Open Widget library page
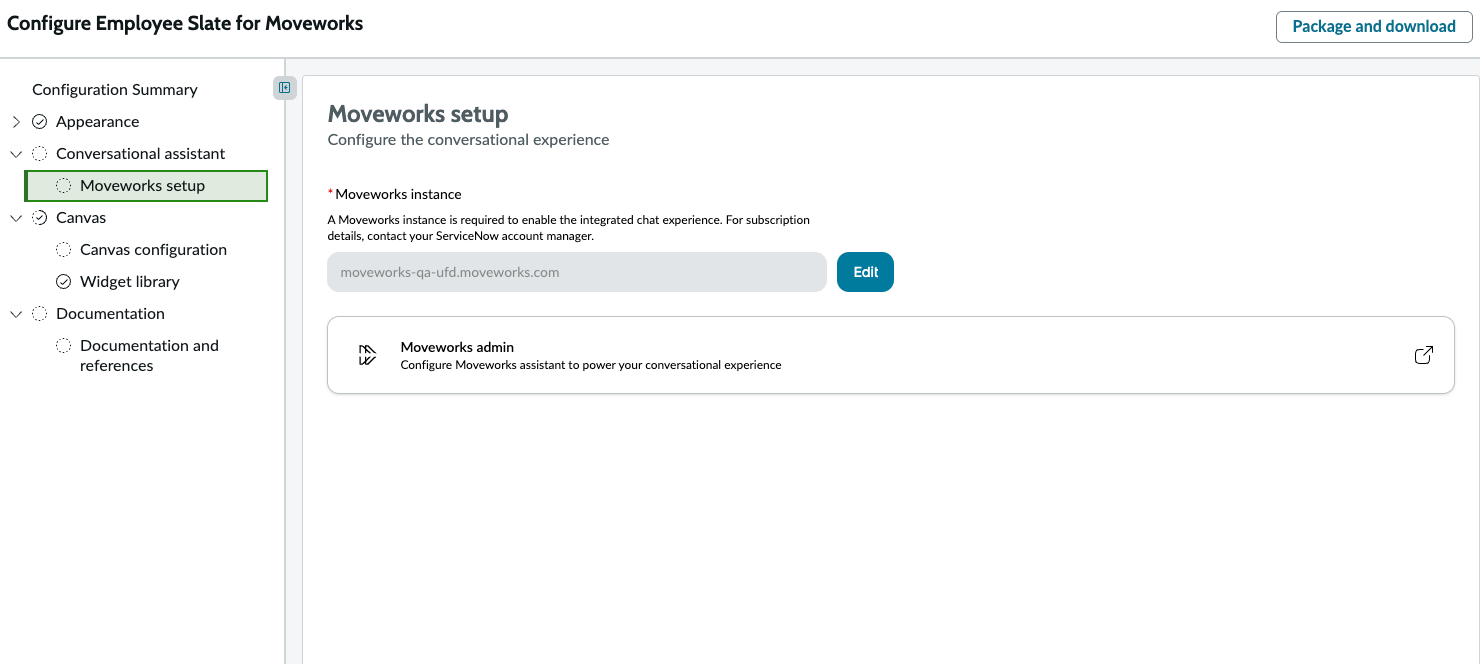The height and width of the screenshot is (664, 1480). coord(130,281)
